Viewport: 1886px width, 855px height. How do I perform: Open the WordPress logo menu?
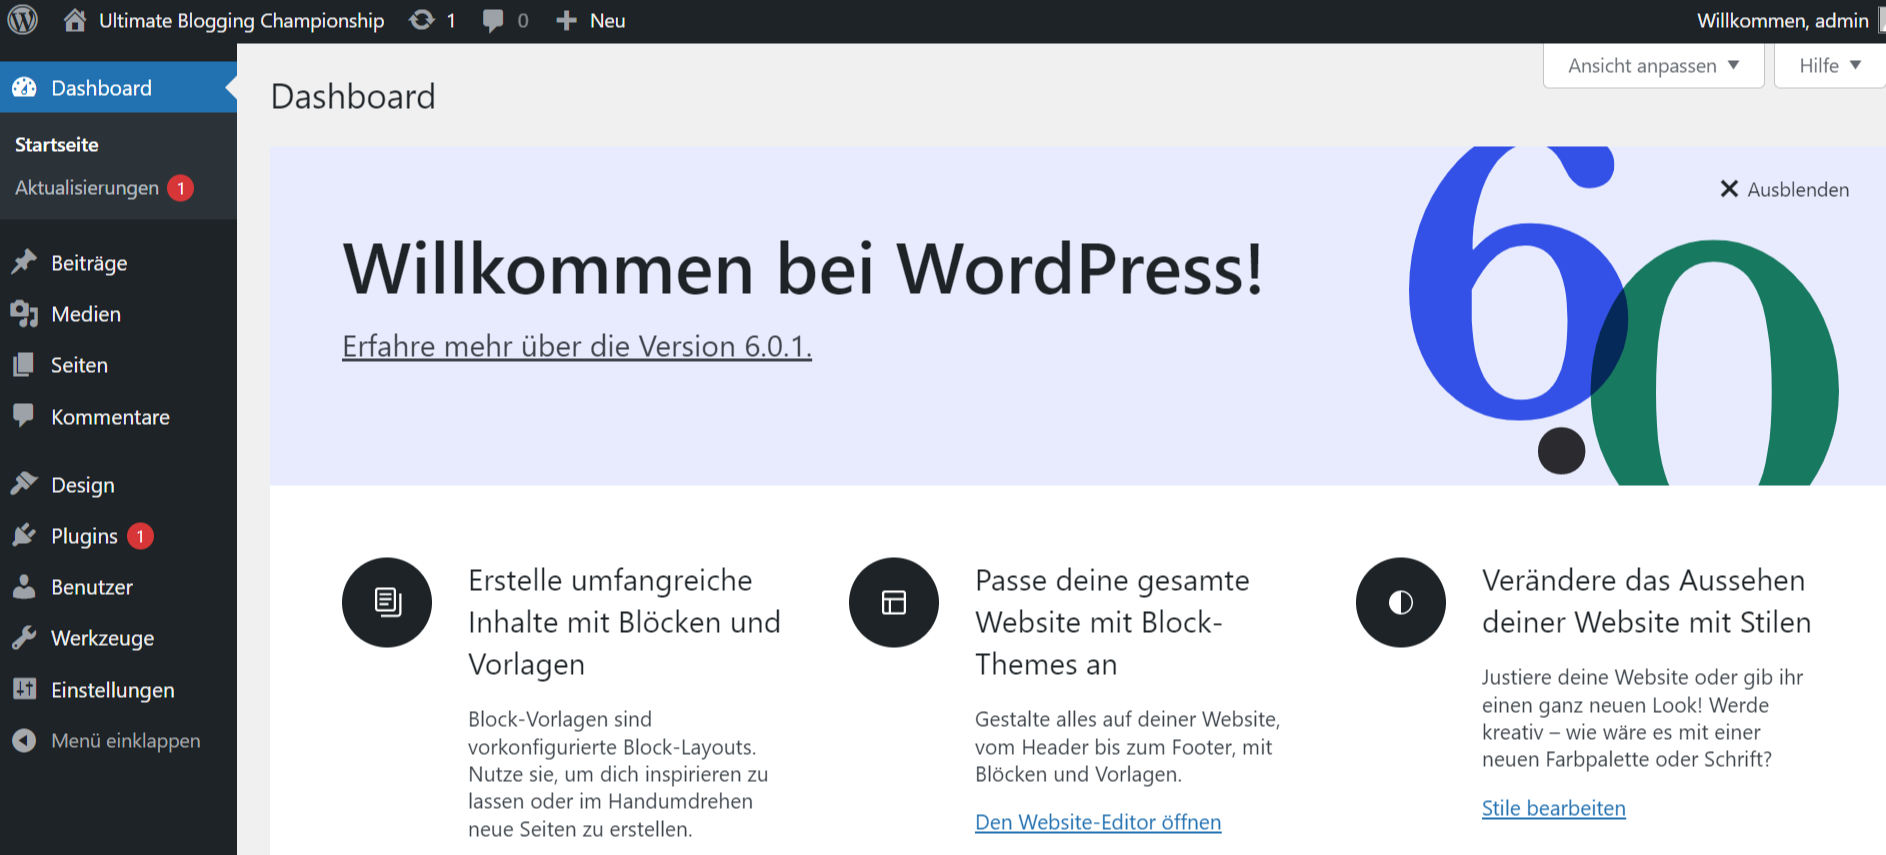[x=23, y=20]
